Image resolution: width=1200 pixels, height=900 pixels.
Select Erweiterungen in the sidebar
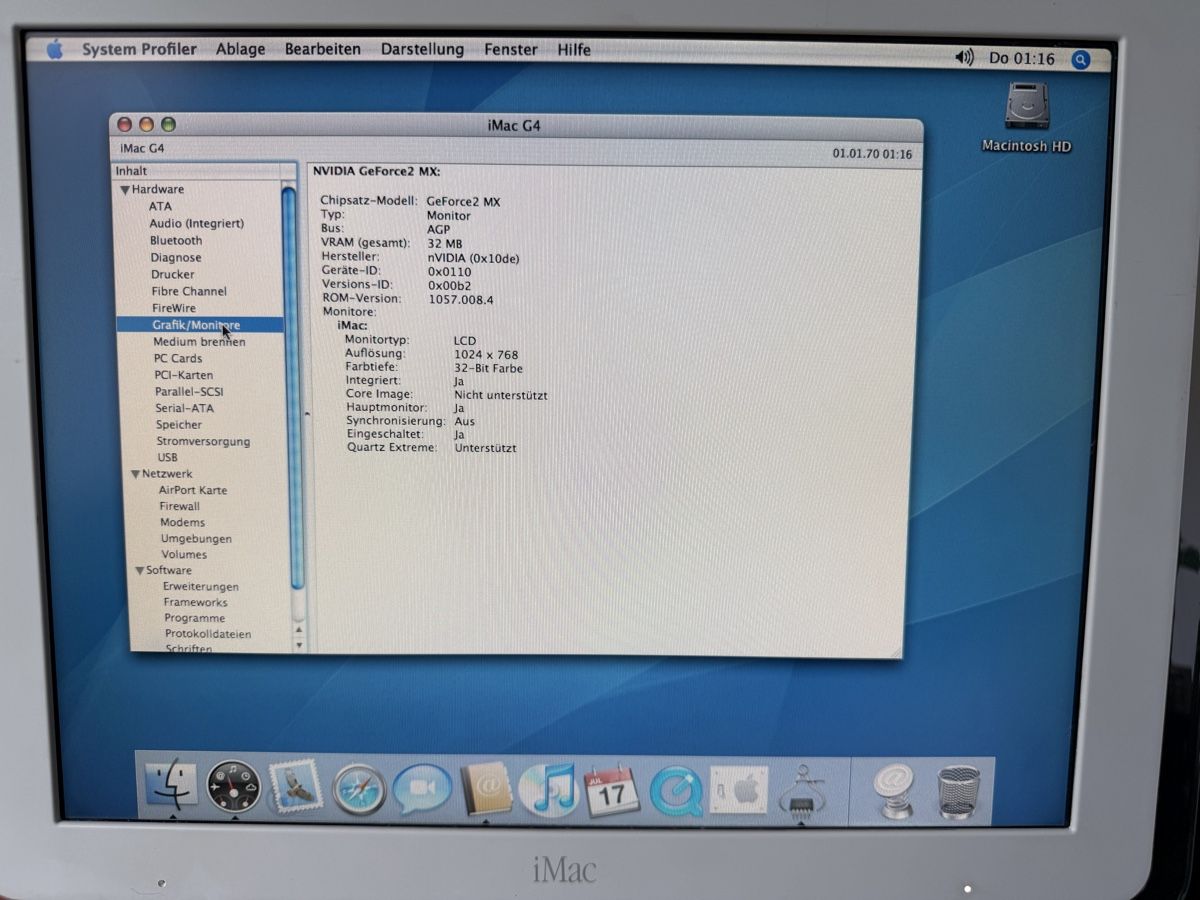tap(201, 586)
